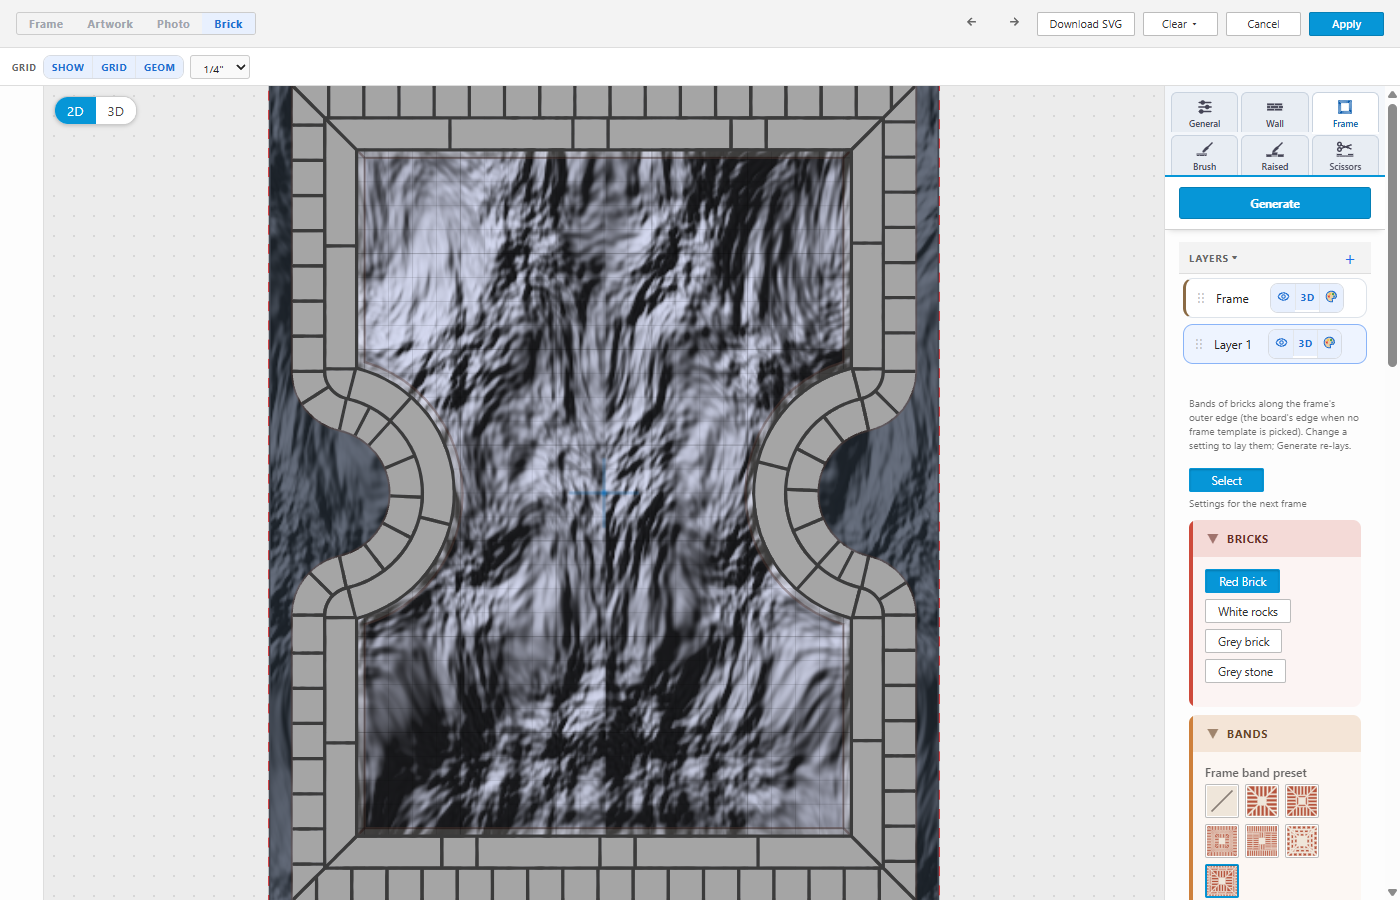Select the Wall tool
1400x900 pixels.
pos(1275,113)
